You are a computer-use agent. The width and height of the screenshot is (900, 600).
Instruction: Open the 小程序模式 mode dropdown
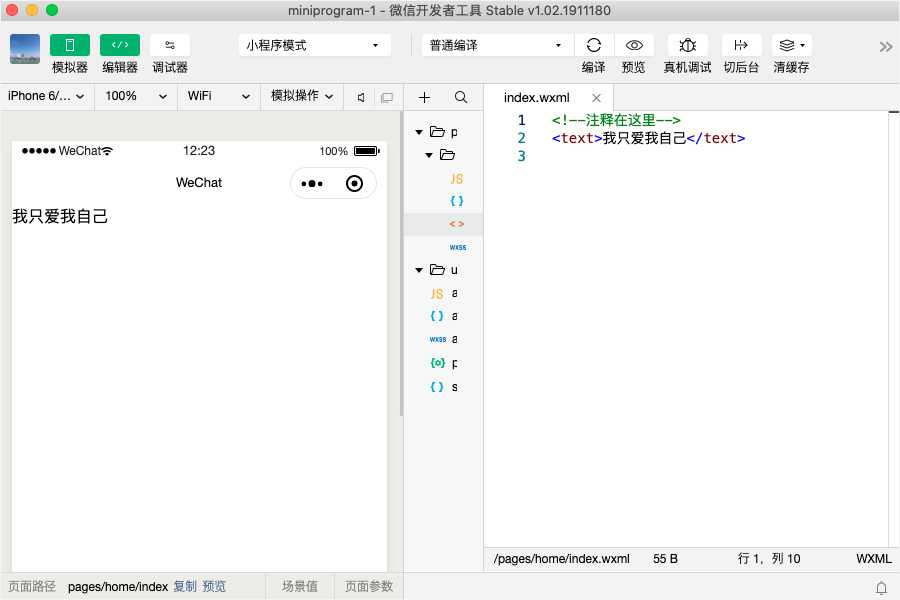314,45
